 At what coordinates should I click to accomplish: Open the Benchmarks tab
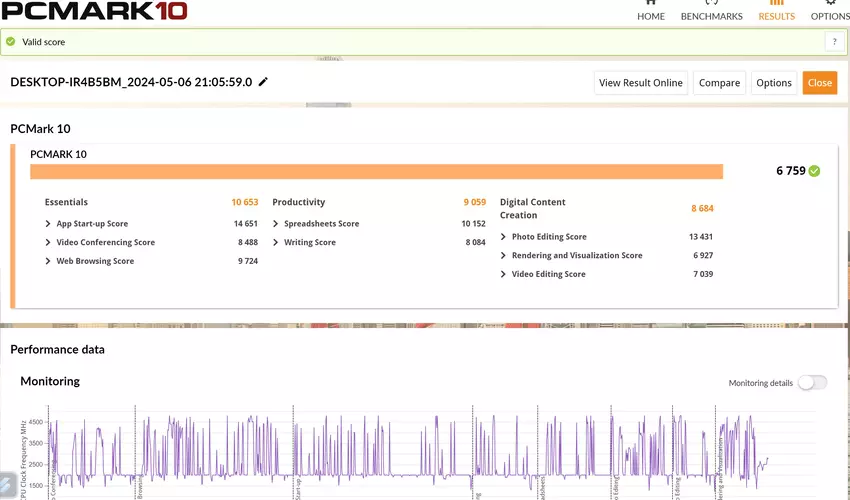point(711,16)
